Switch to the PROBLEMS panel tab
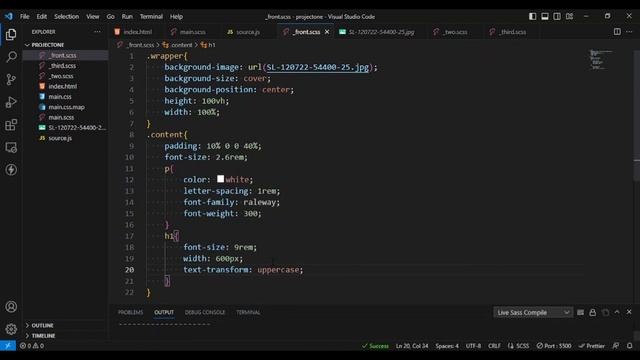Screen dimensions: 640x360 pyautogui.click(x=130, y=312)
